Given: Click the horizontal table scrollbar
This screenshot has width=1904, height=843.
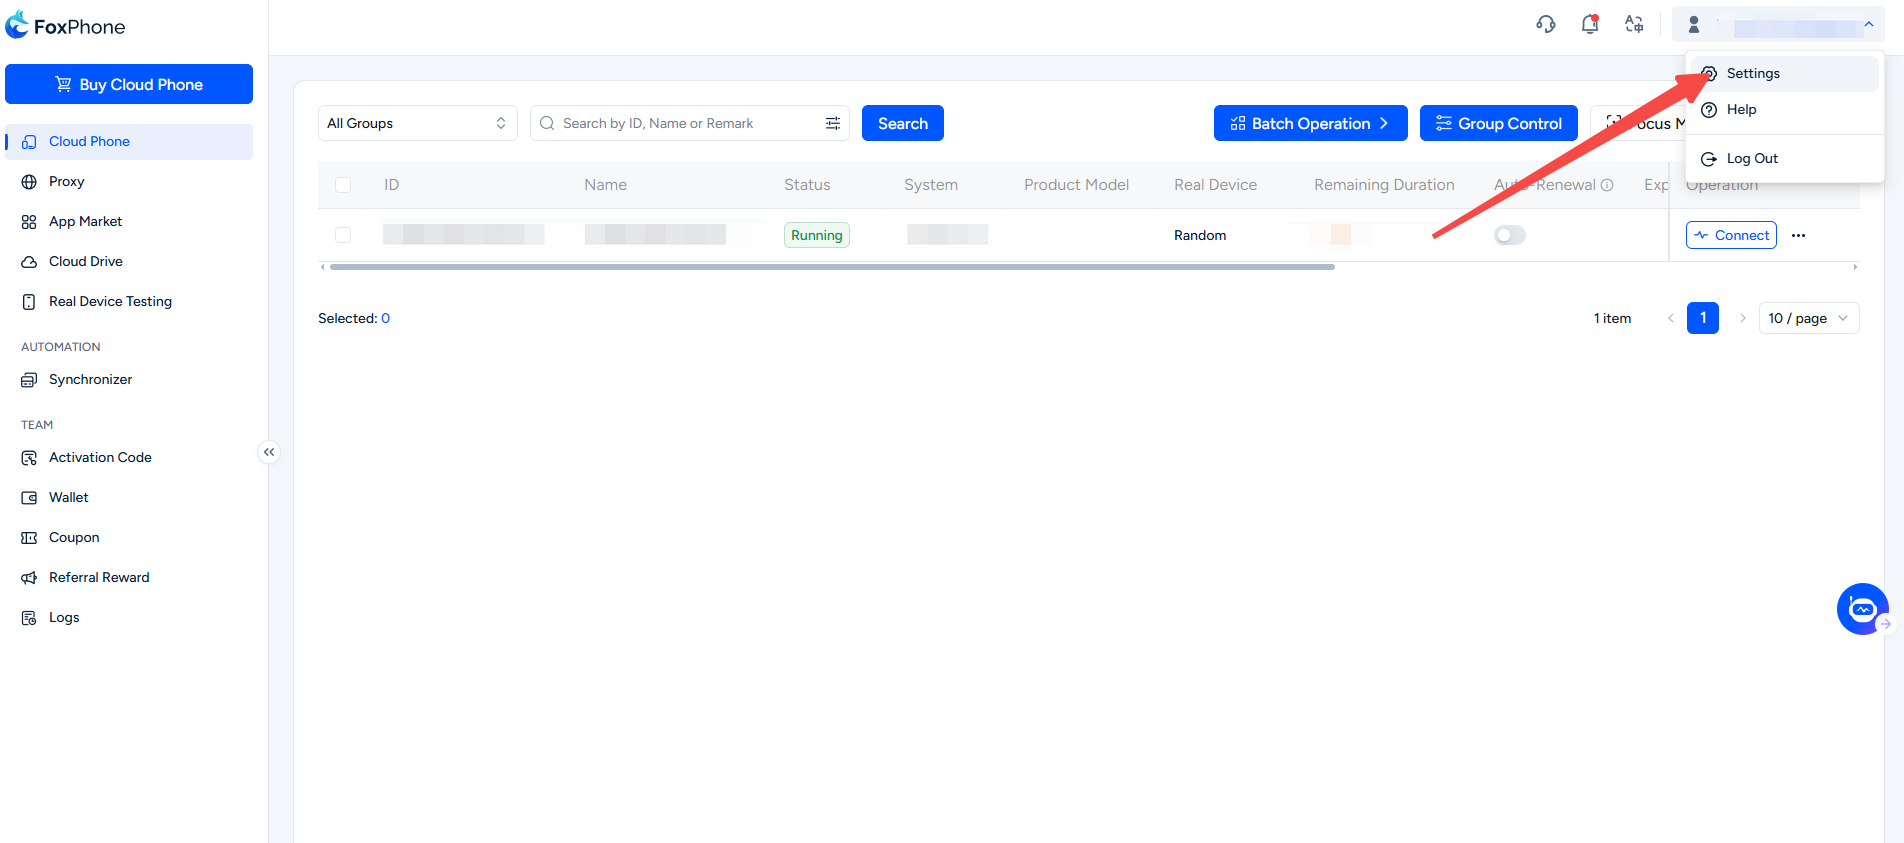Looking at the screenshot, I should point(832,267).
